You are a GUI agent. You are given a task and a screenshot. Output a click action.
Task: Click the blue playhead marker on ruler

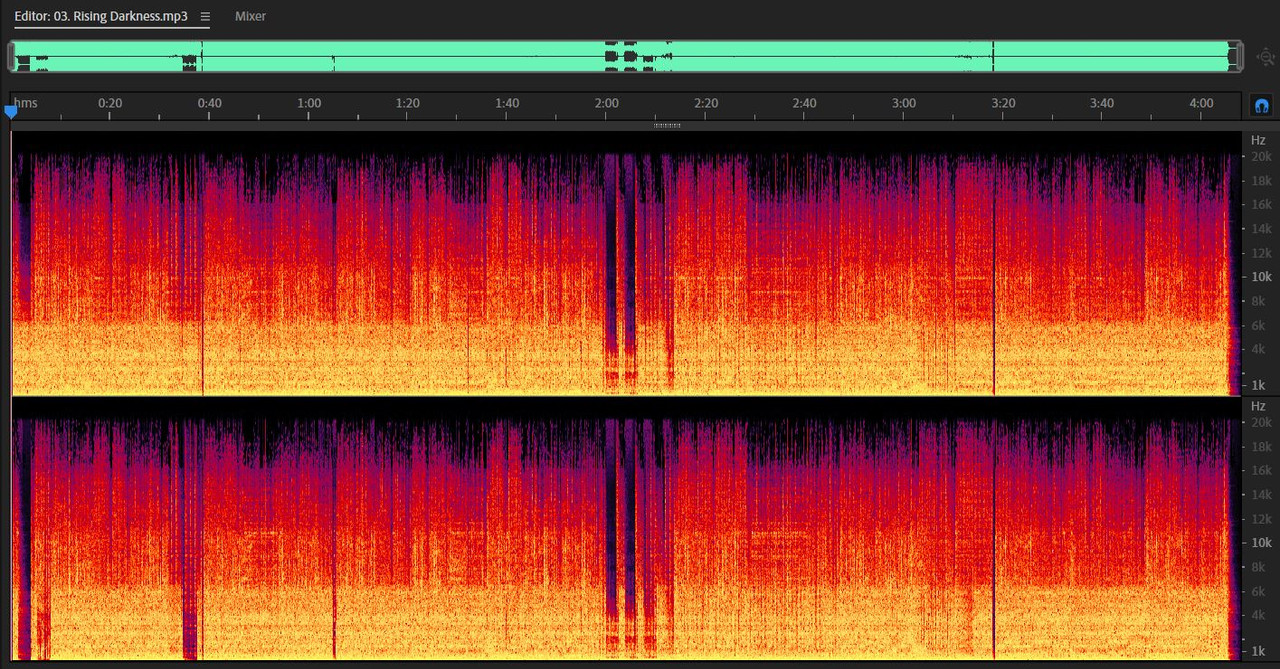pos(11,112)
